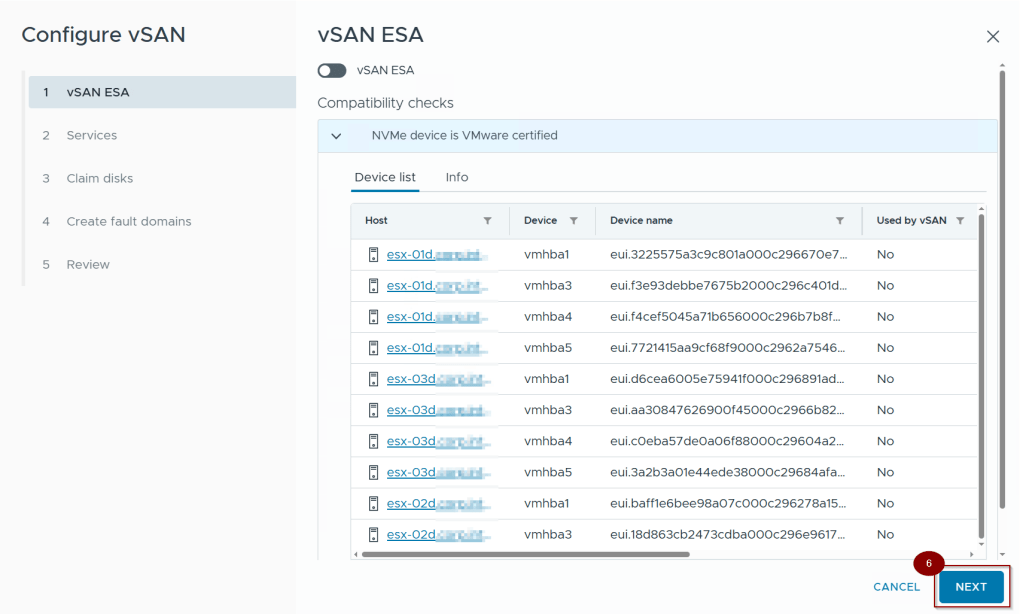Viewport: 1023px width, 614px height.
Task: Filter the Device column
Action: 573,221
